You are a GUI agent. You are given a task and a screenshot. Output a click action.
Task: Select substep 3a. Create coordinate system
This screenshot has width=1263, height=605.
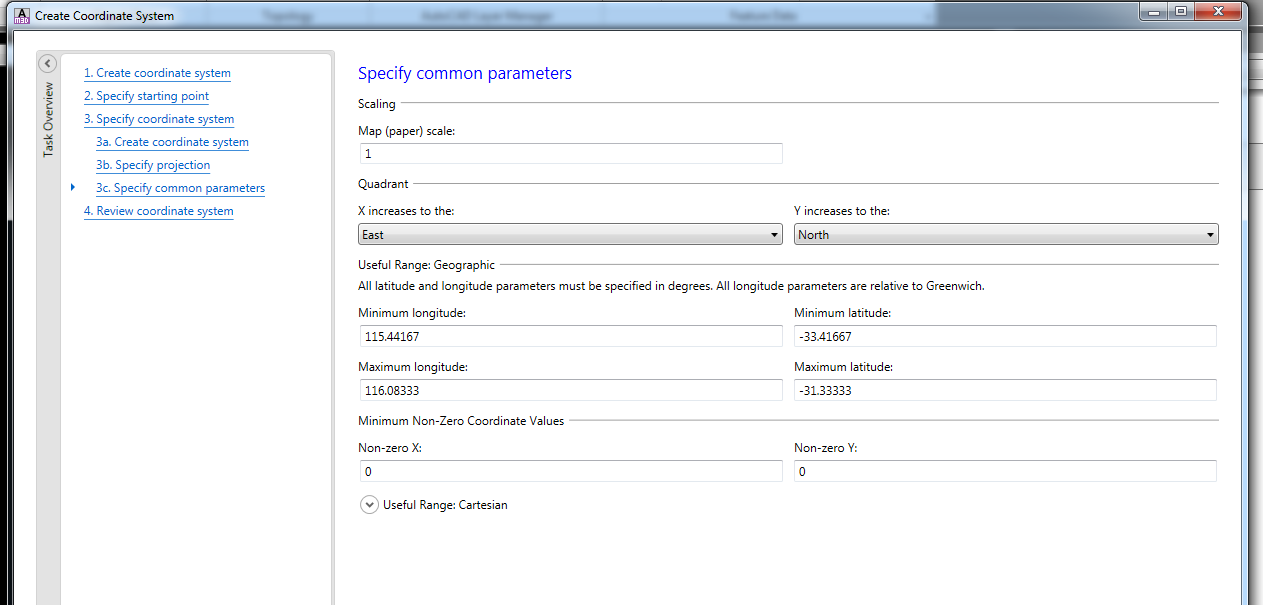click(172, 142)
